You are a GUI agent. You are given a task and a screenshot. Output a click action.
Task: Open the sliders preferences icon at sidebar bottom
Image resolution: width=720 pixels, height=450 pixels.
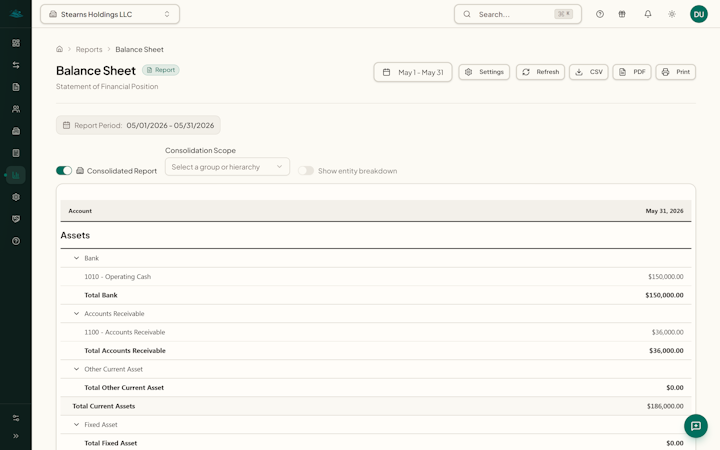(x=16, y=418)
